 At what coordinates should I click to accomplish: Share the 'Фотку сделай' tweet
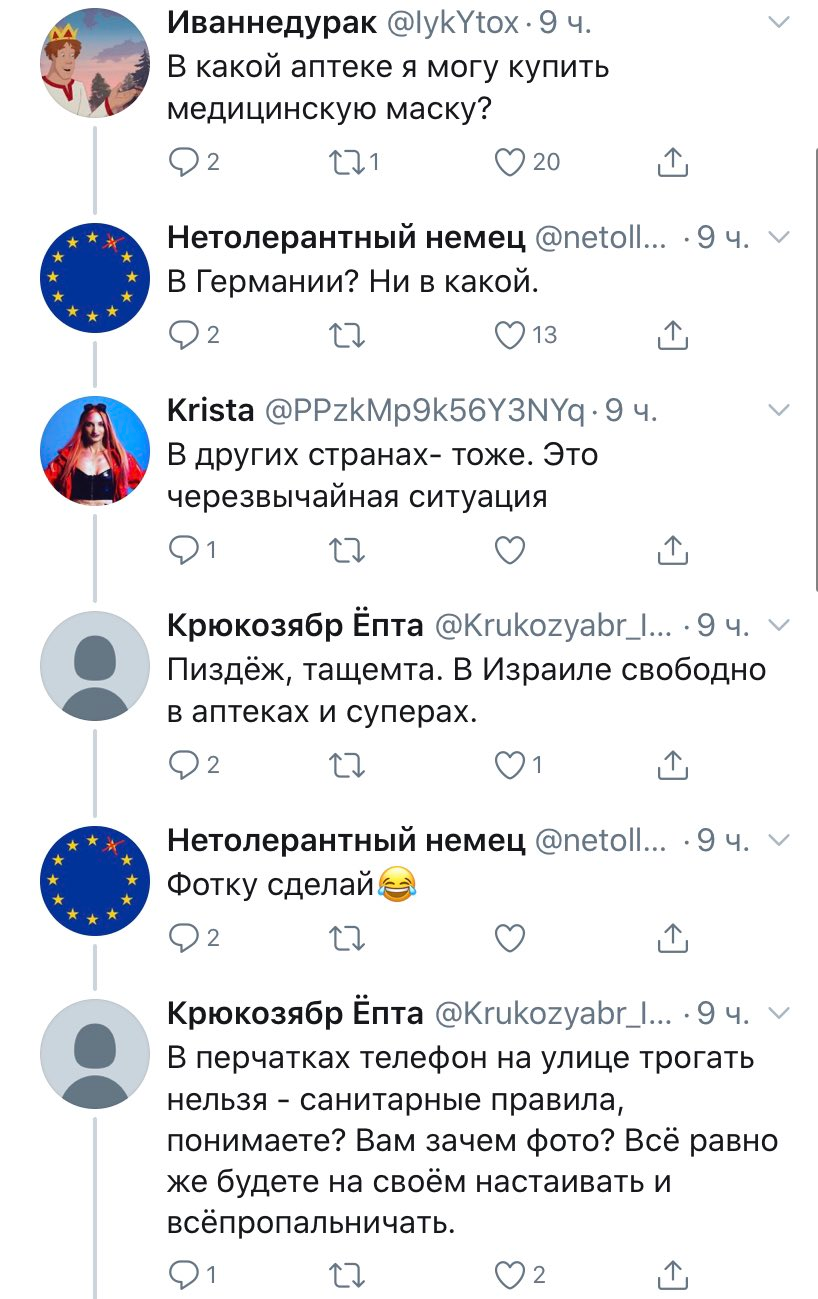(674, 937)
